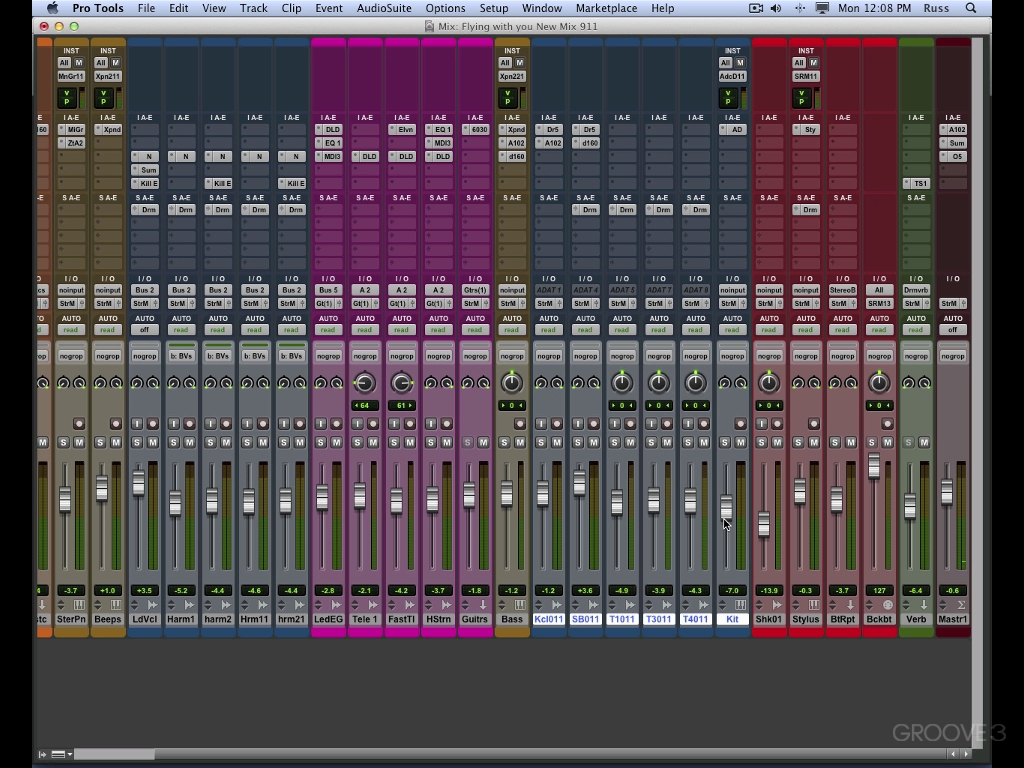The image size is (1024, 768).
Task: Record-enable the SterPn track
Action: 79,424
